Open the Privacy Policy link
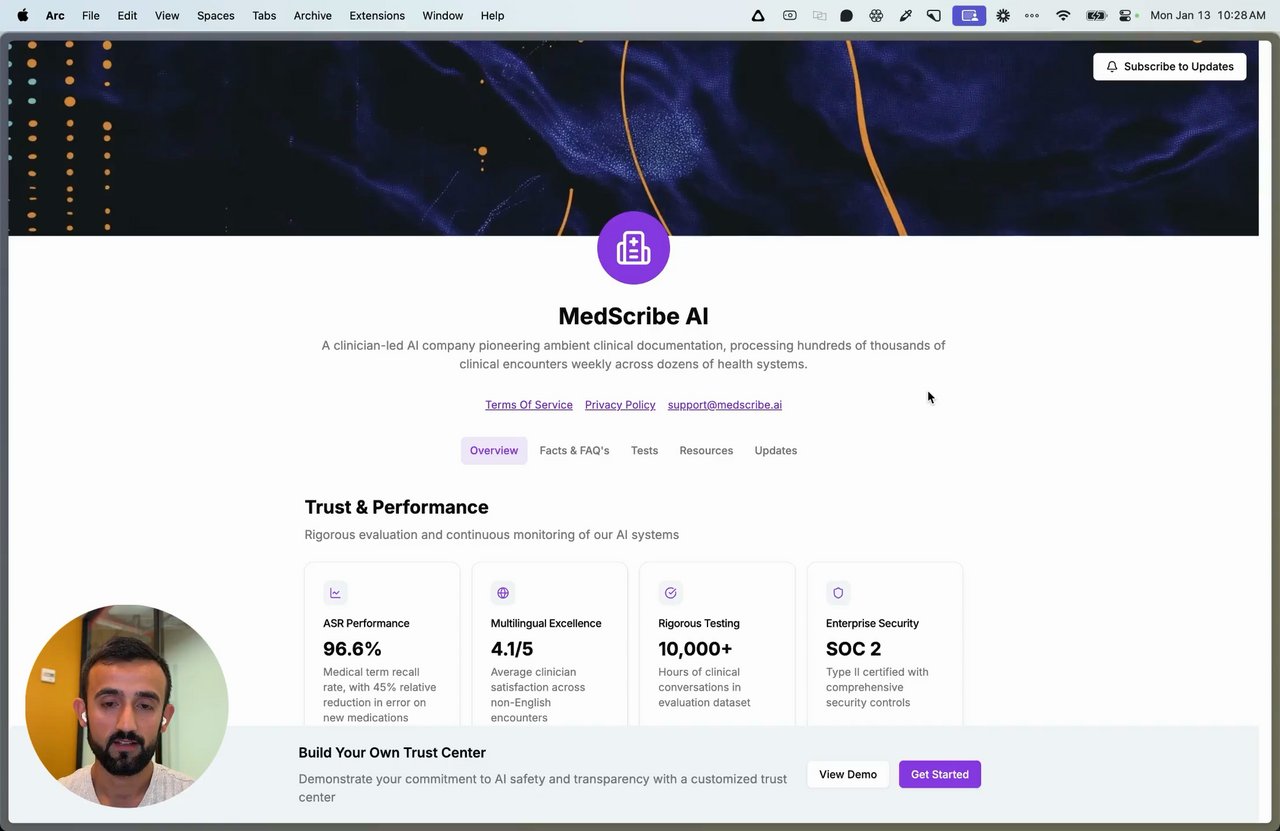 click(x=620, y=405)
